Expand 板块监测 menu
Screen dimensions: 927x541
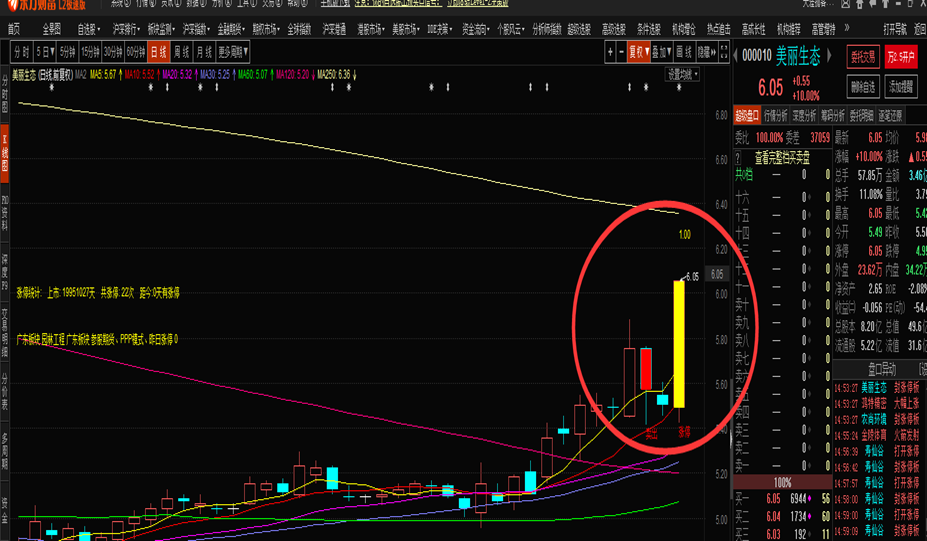[x=161, y=29]
